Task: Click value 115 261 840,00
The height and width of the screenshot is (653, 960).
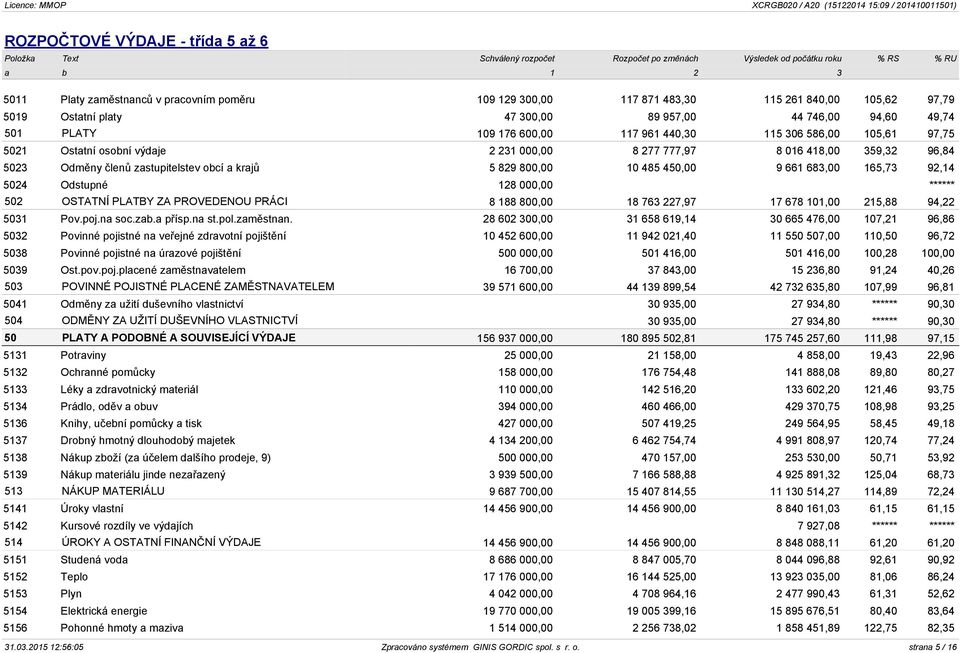Action: click(802, 100)
